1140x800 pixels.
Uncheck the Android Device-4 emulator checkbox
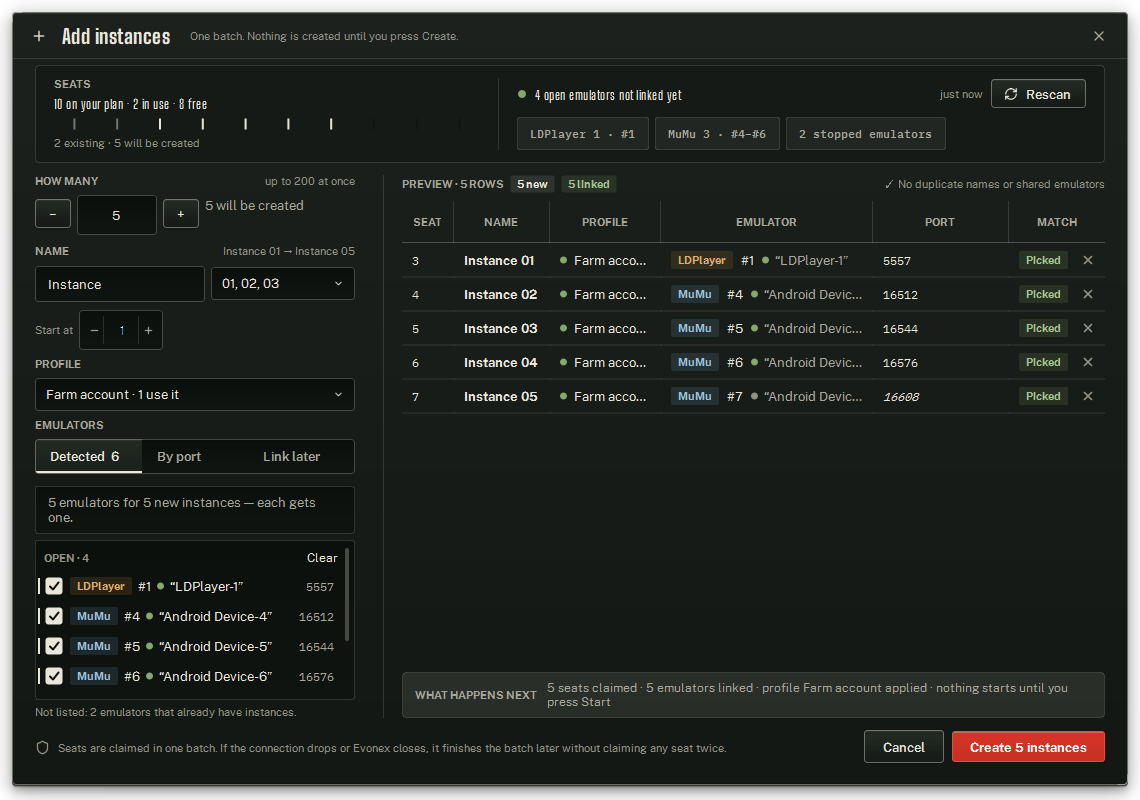click(x=54, y=616)
